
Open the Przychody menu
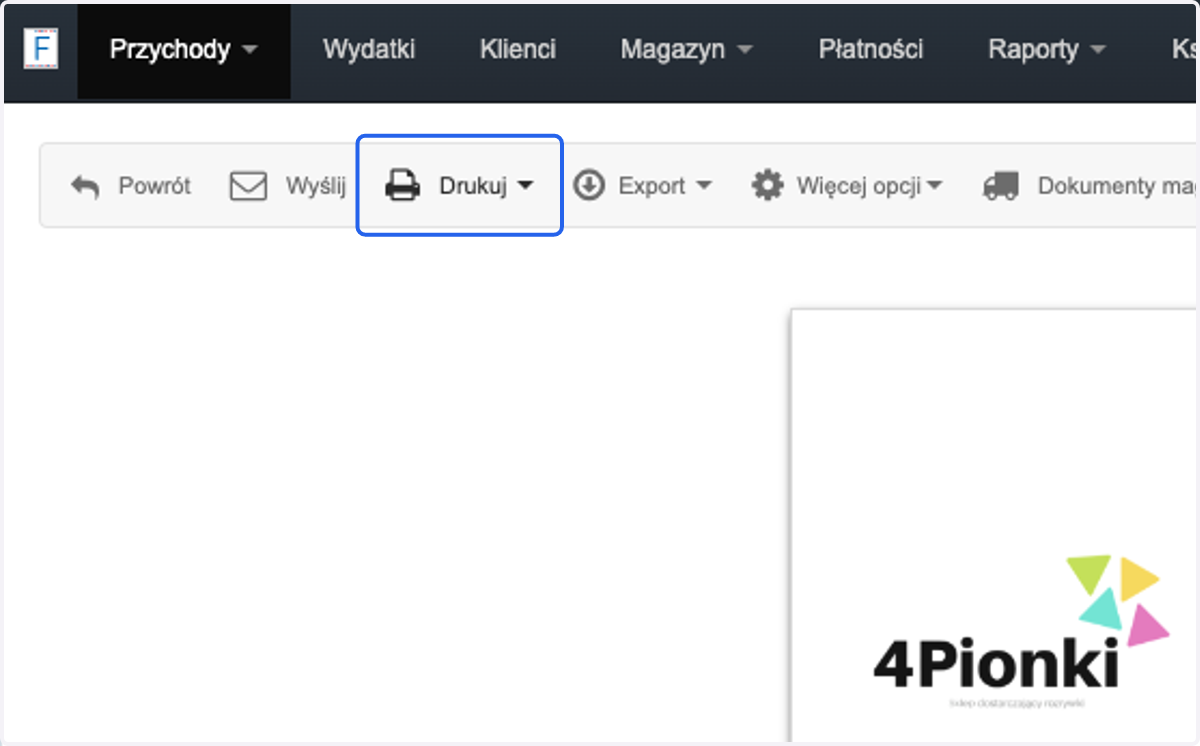click(184, 50)
